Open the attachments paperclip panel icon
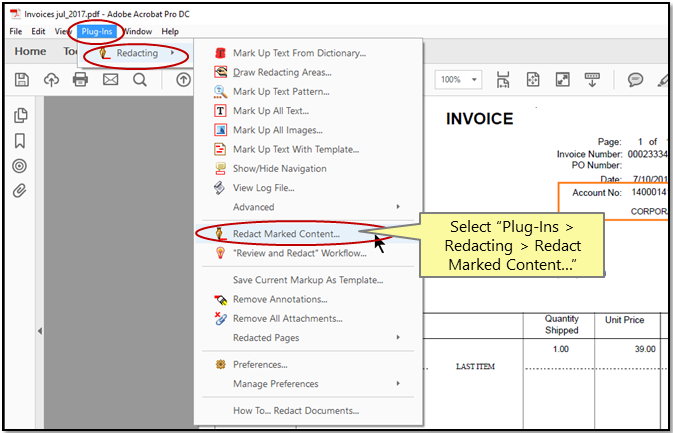Image resolution: width=673 pixels, height=433 pixels. pos(19,191)
